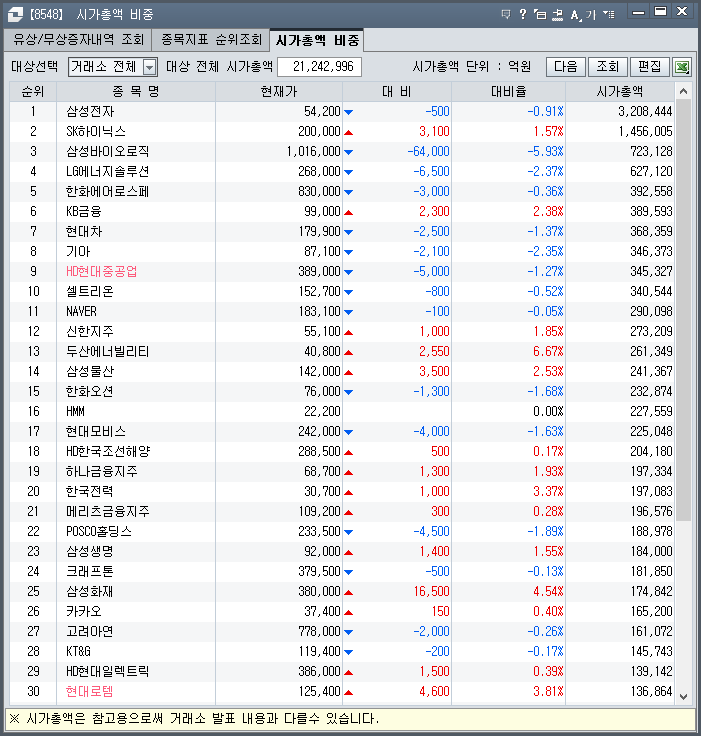This screenshot has height=736, width=701.
Task: Select 삼성바이오로직 in the list
Action: [x=108, y=152]
